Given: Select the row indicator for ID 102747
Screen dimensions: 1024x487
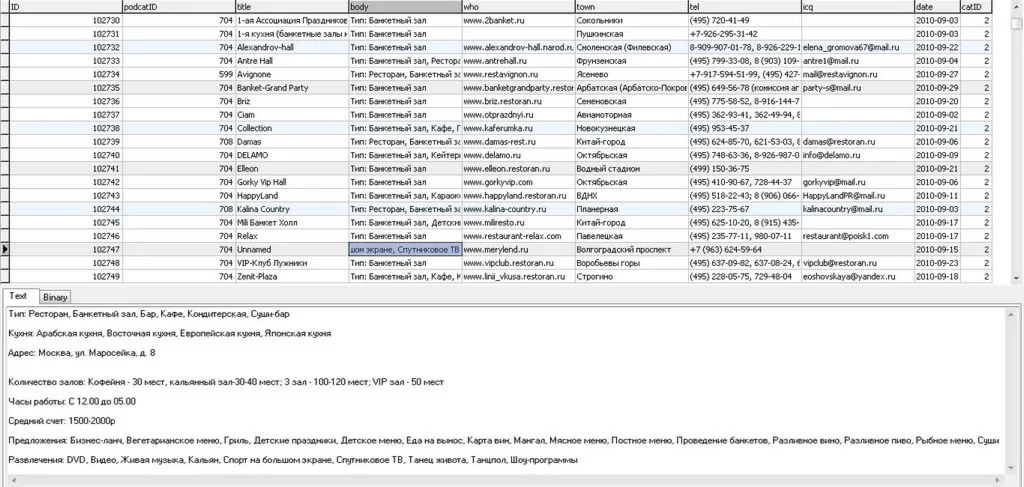Looking at the screenshot, I should click(5, 249).
